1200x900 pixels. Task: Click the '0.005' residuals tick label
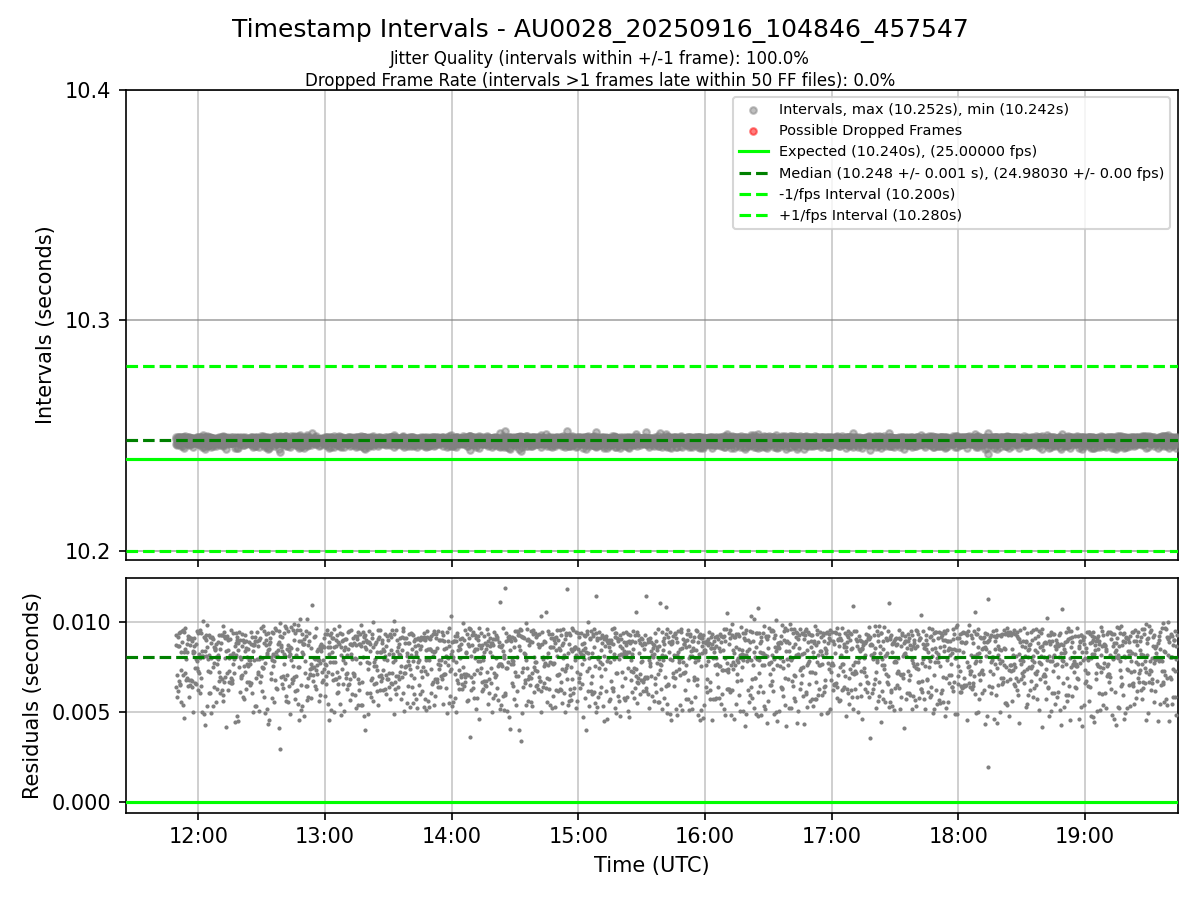(x=82, y=713)
